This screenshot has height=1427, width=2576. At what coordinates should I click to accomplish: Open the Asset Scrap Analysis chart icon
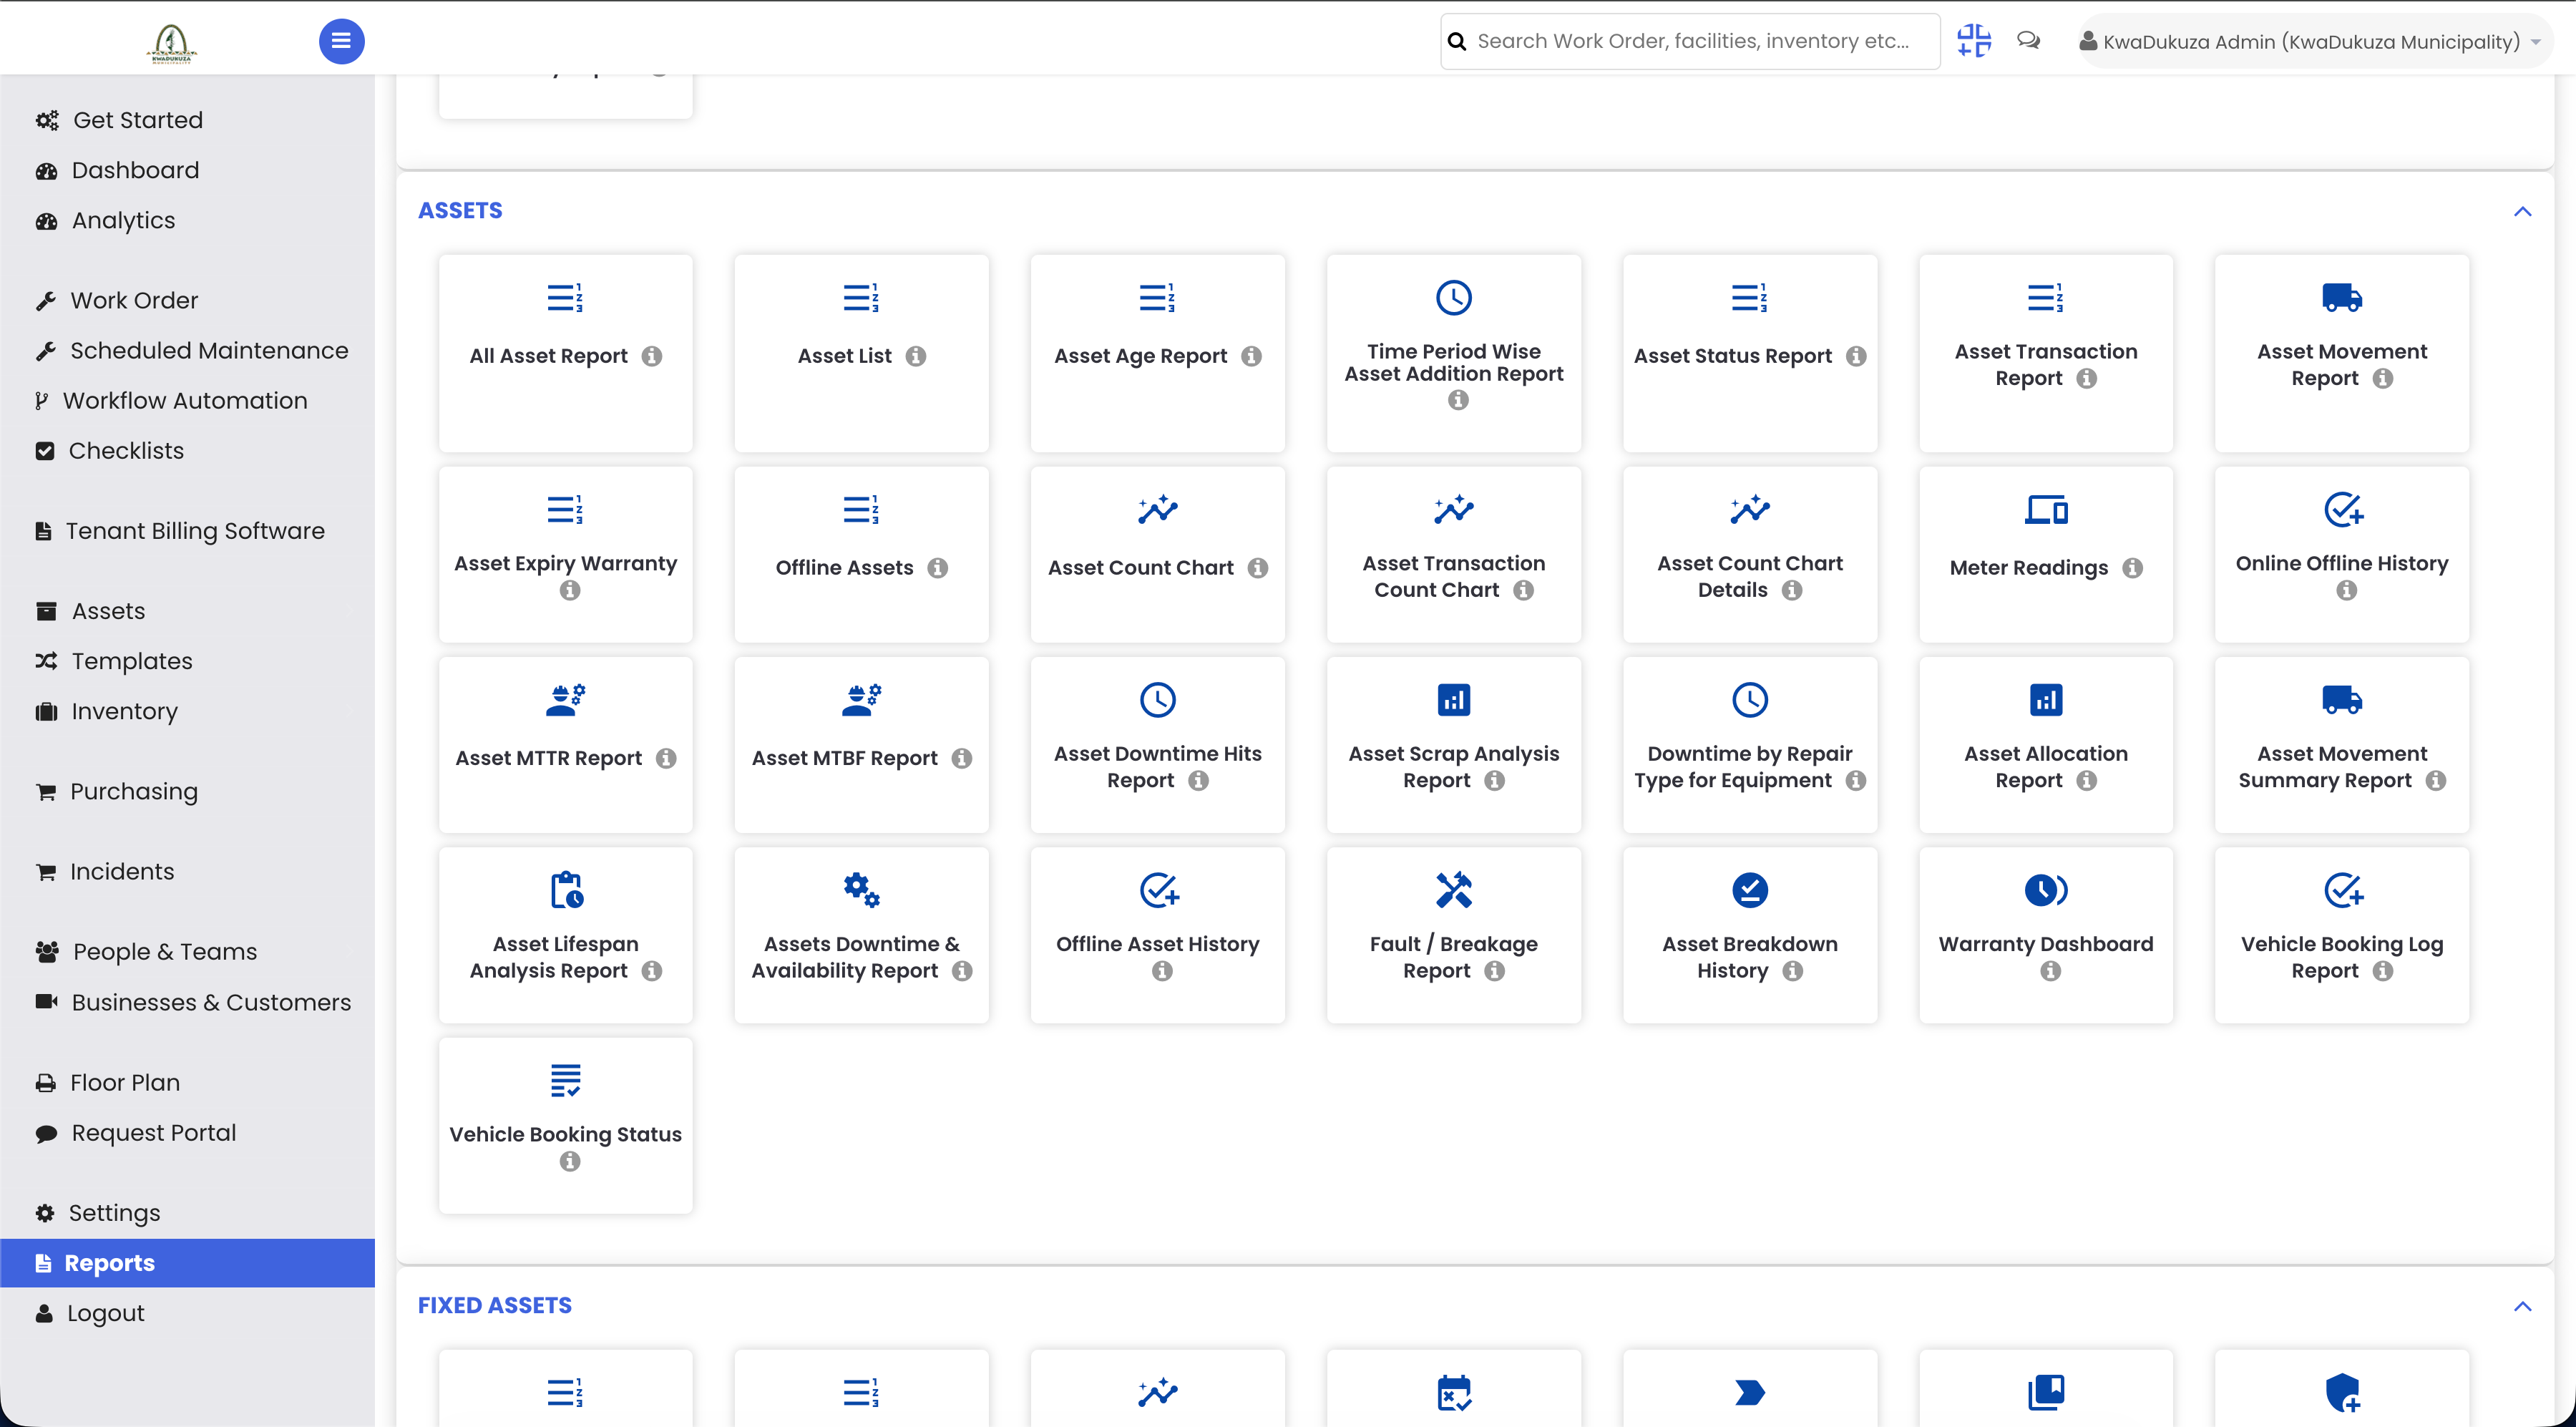(1453, 700)
